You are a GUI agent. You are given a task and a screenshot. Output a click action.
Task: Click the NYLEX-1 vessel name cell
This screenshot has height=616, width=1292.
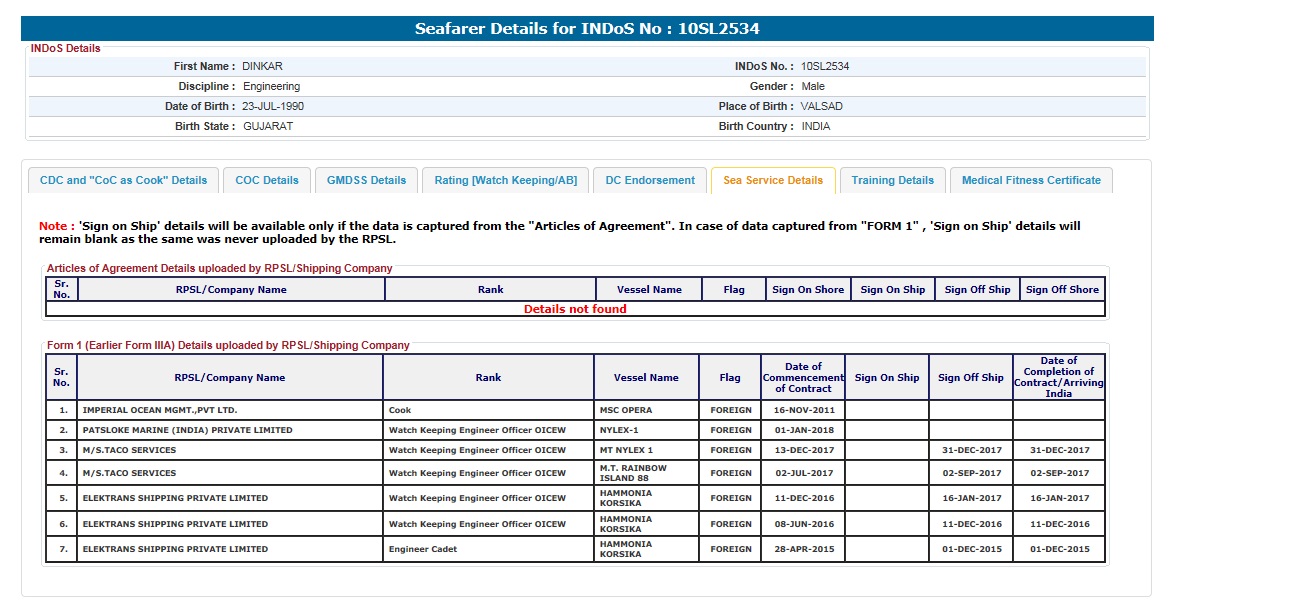619,430
